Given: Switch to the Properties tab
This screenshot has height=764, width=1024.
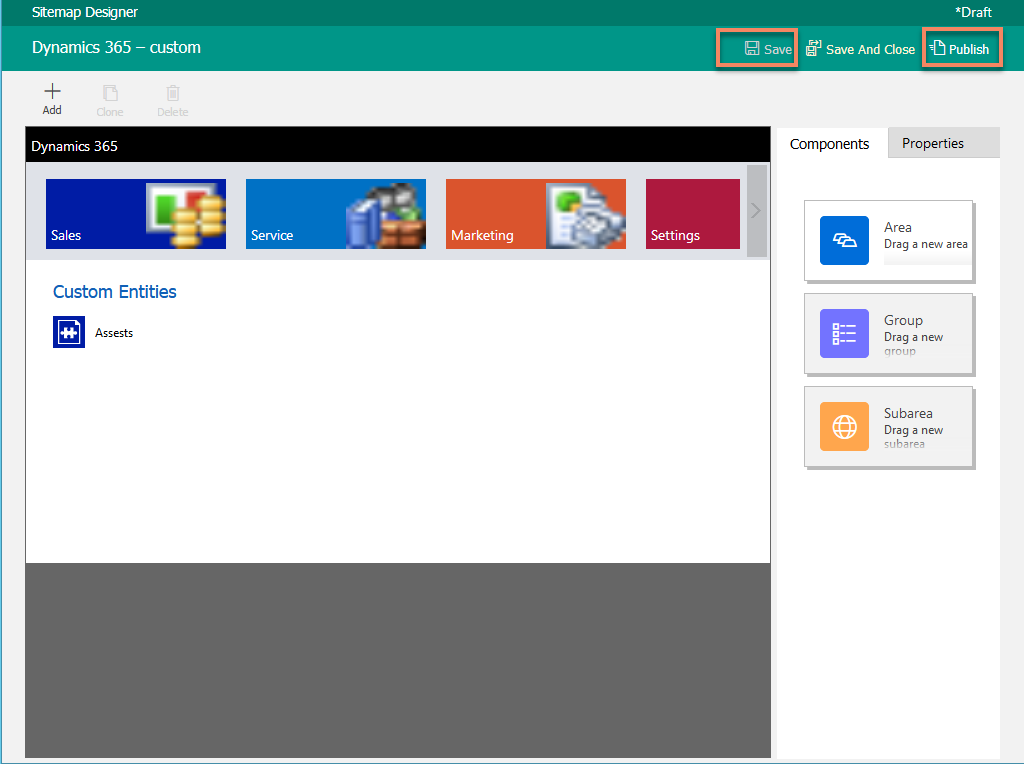Looking at the screenshot, I should click(932, 143).
